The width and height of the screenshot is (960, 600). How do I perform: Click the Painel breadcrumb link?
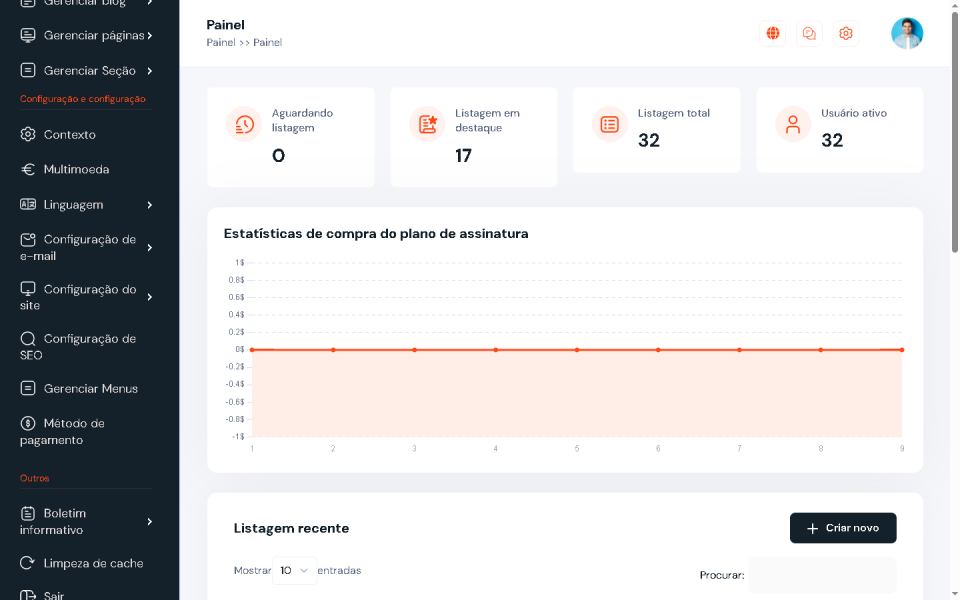[x=220, y=43]
